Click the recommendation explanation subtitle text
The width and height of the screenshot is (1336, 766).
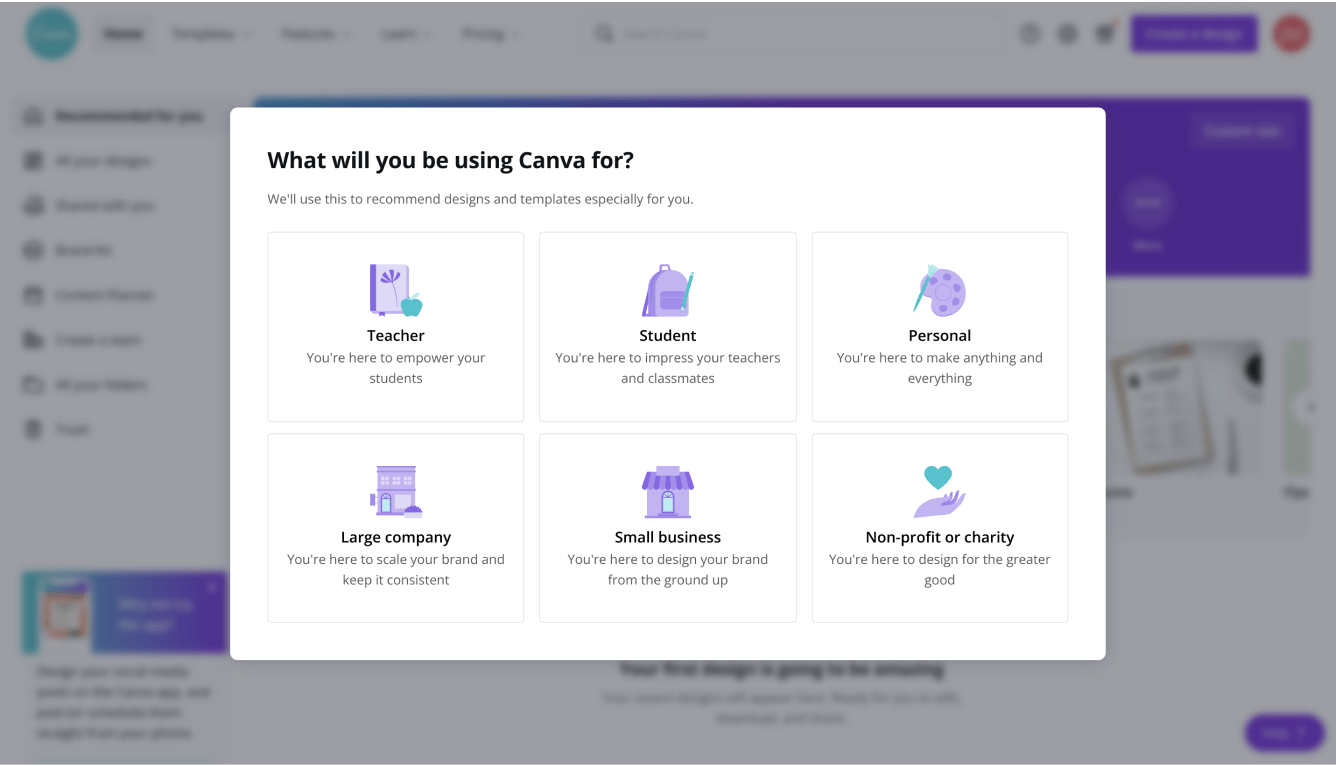point(480,199)
